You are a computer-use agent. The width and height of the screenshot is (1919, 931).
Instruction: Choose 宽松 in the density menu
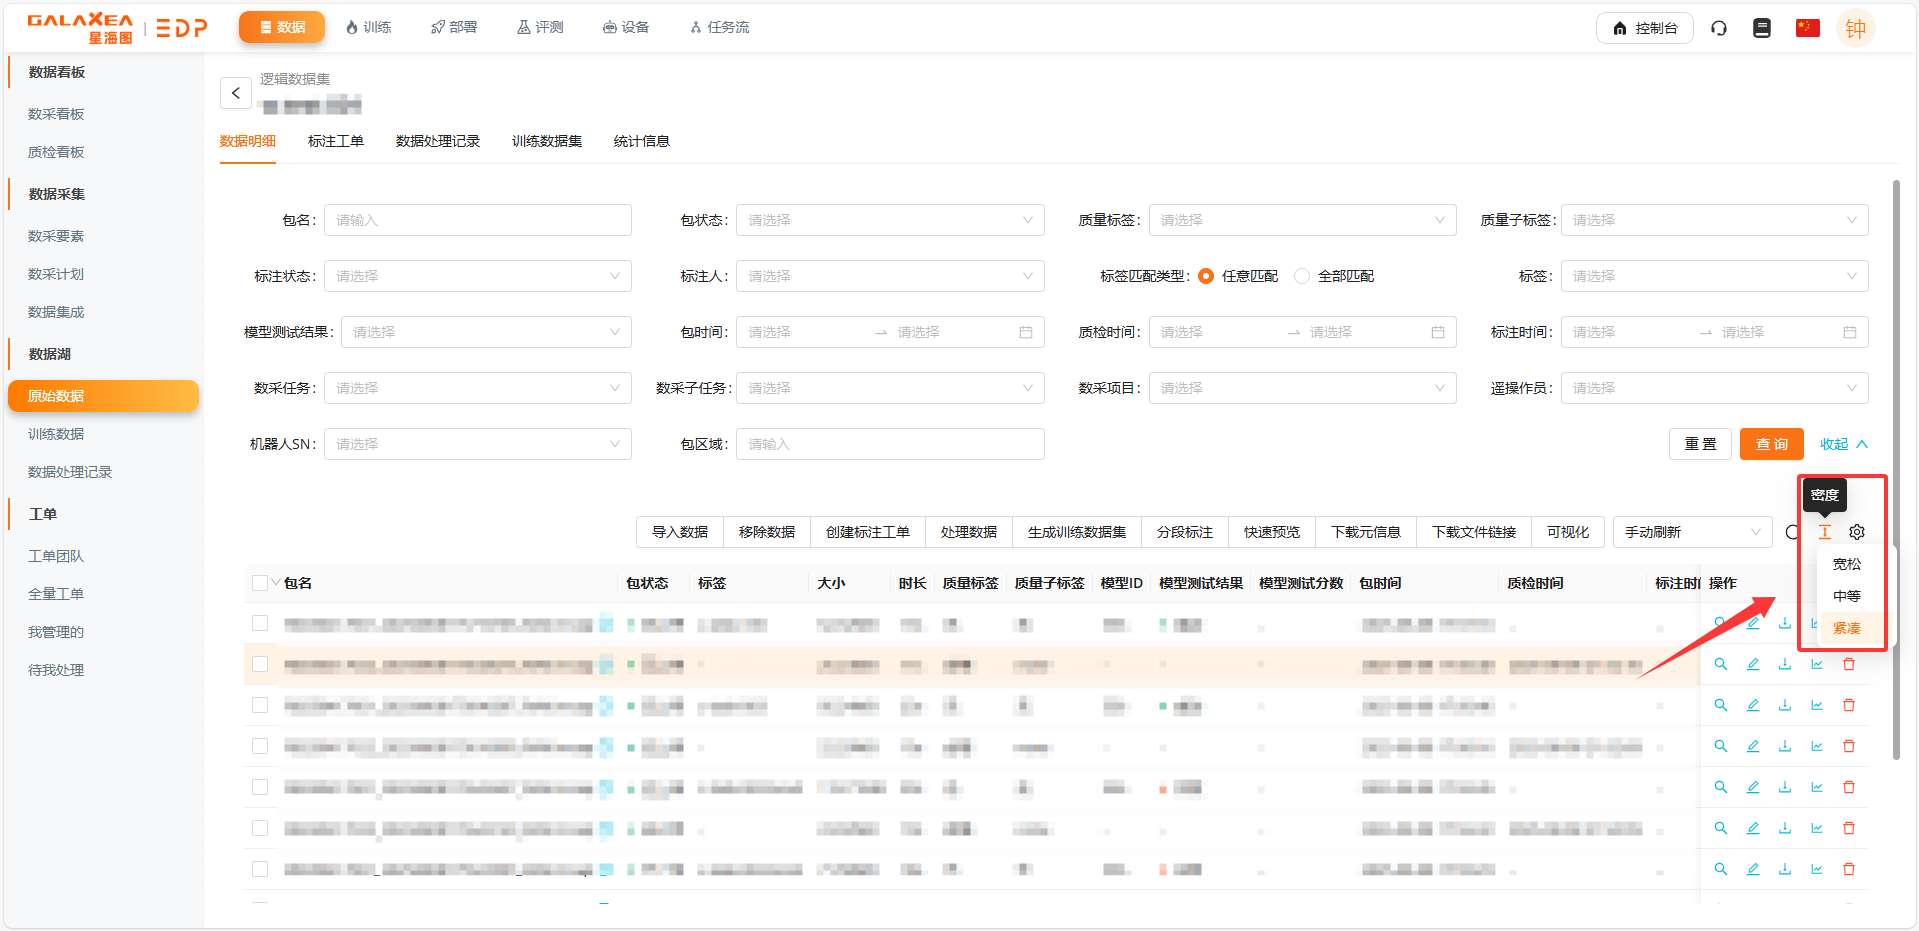click(x=1846, y=564)
